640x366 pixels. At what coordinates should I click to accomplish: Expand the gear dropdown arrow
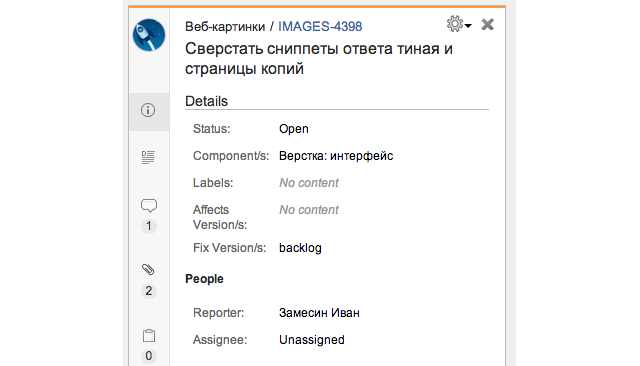click(x=468, y=26)
